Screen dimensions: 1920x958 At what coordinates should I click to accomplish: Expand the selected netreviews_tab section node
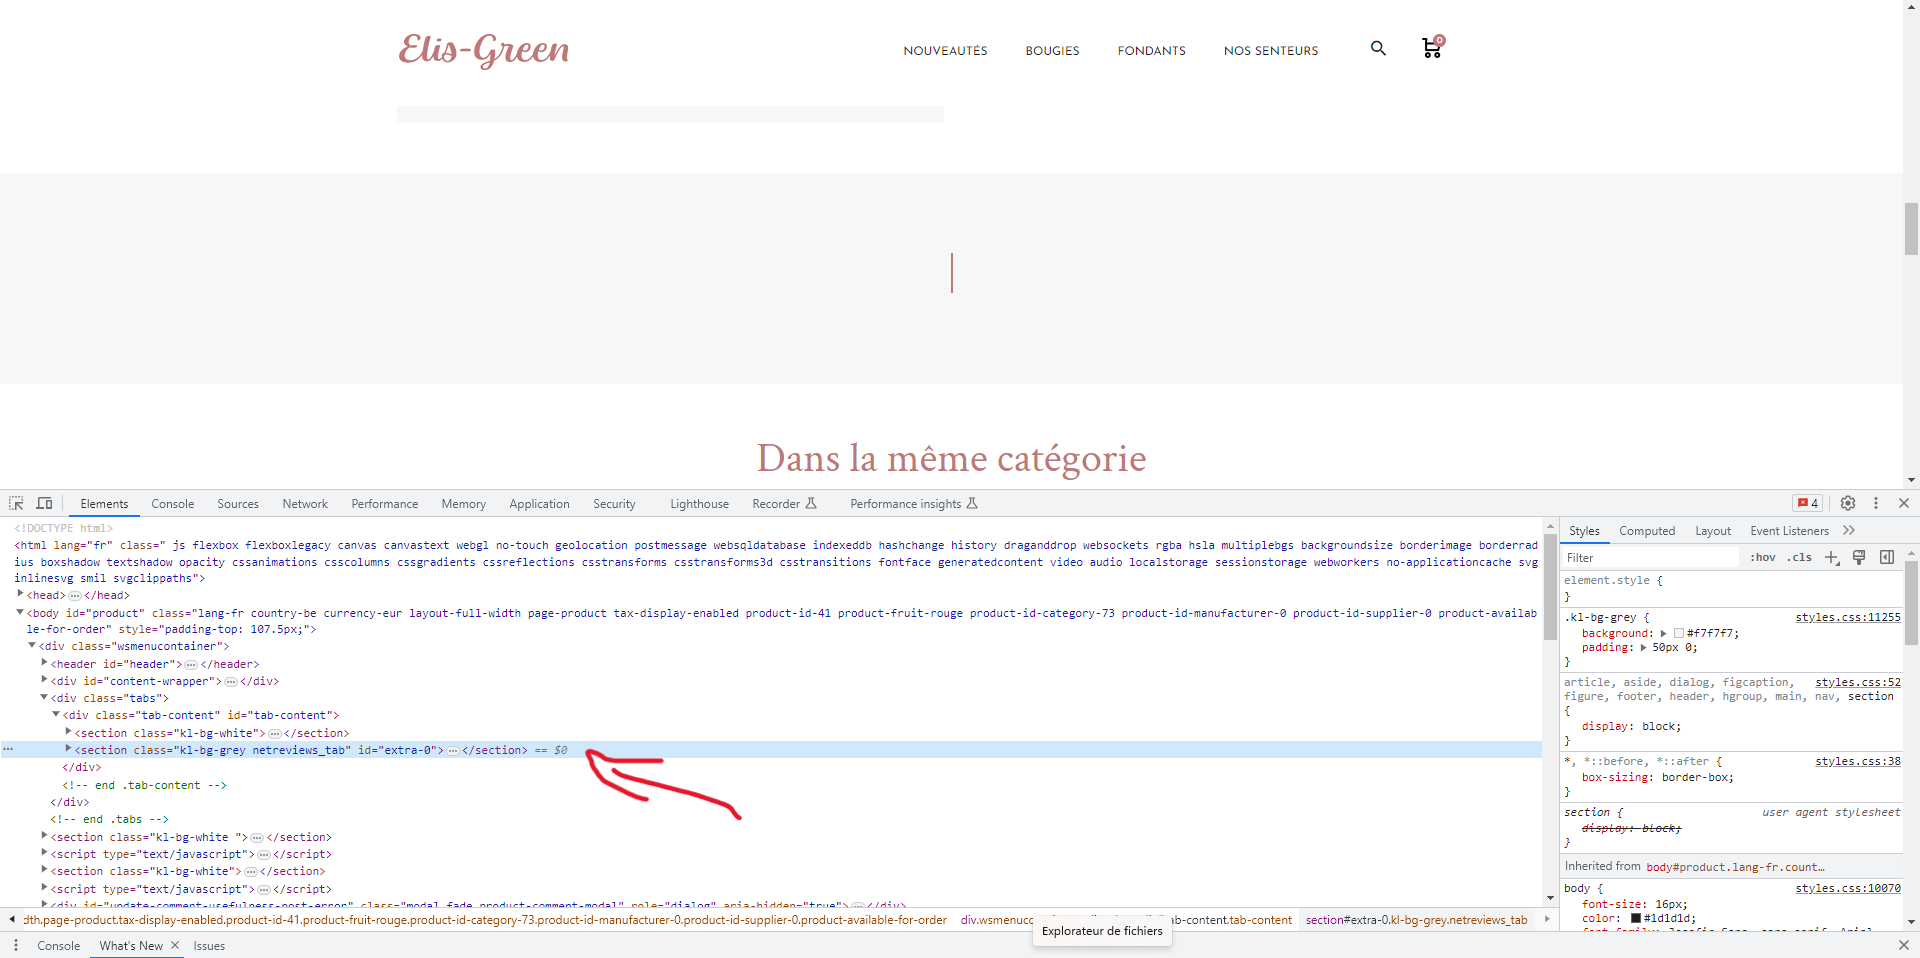point(68,749)
